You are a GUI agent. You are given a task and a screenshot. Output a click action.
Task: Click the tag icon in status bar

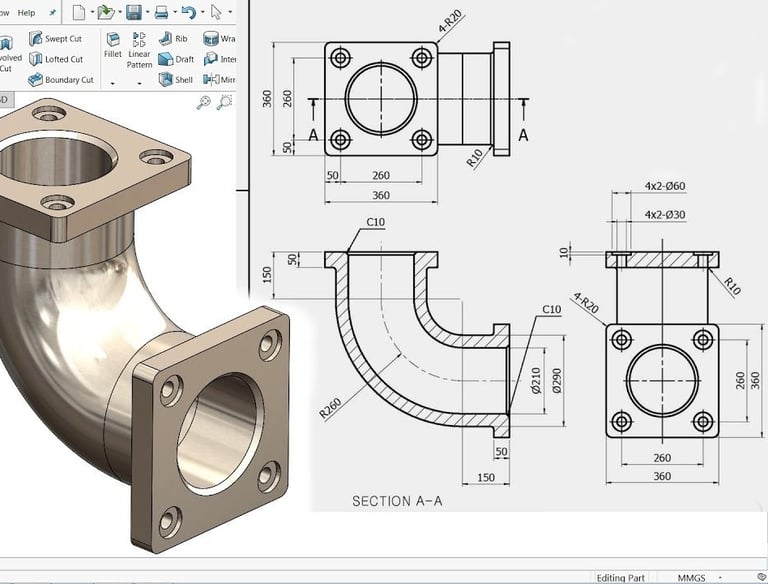coord(762,578)
